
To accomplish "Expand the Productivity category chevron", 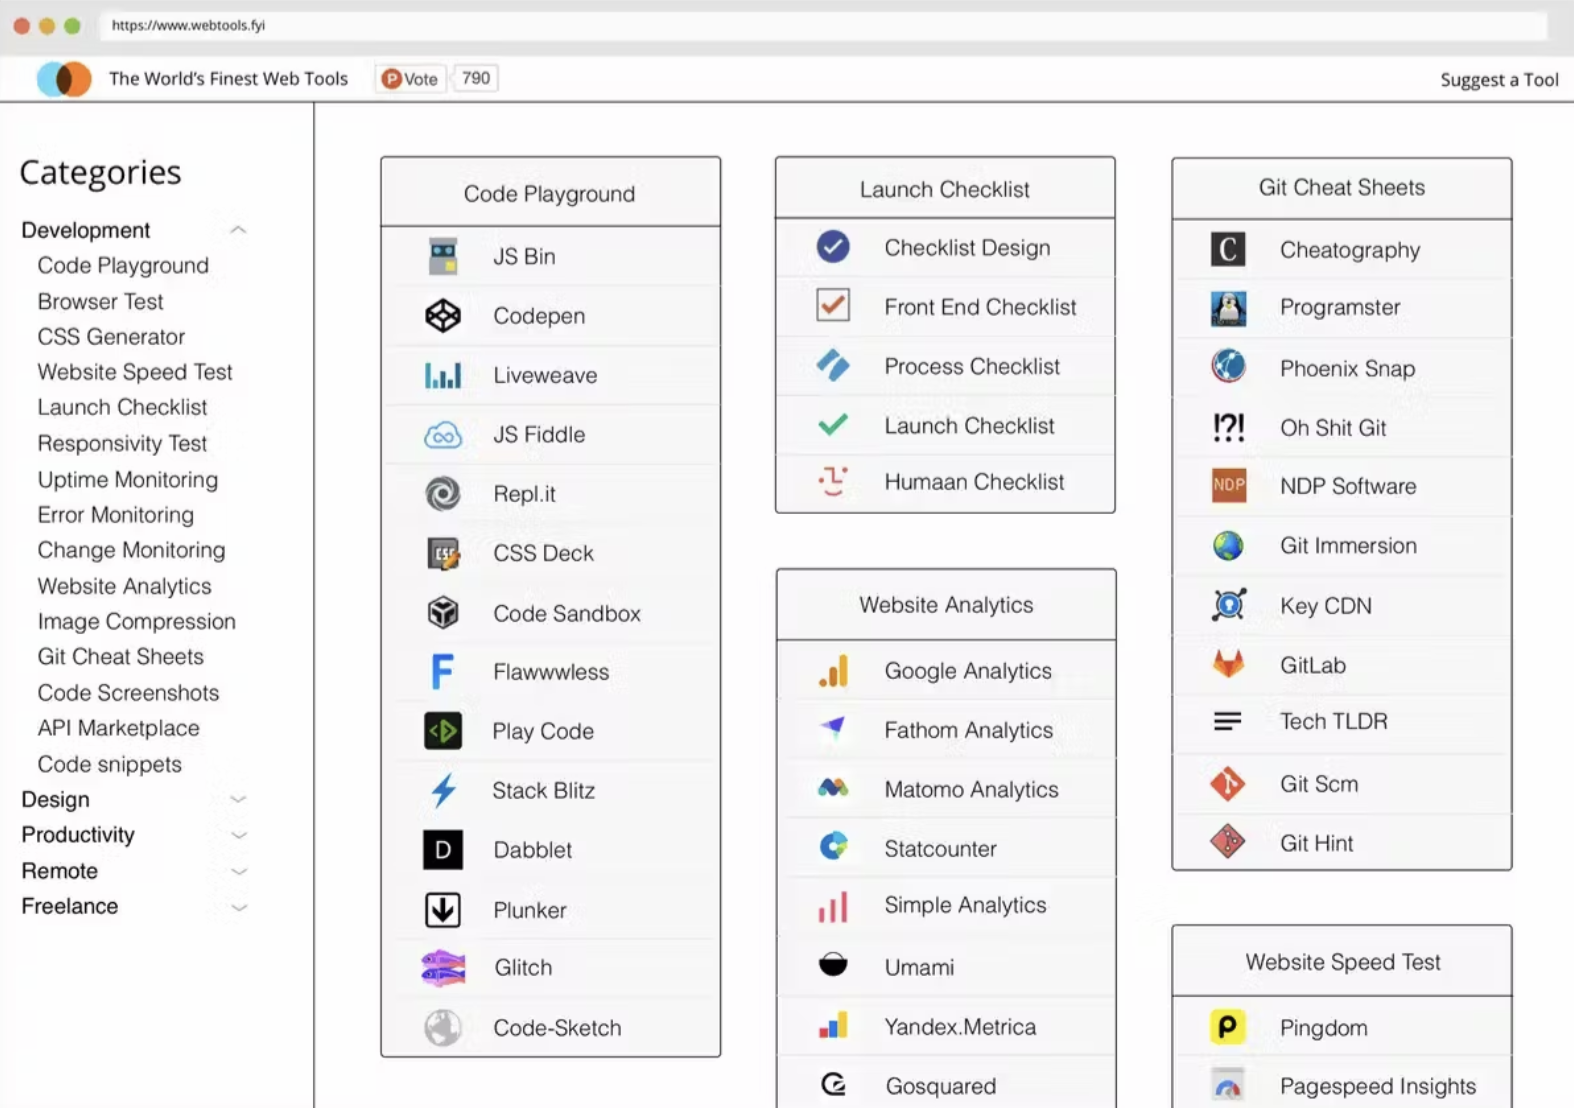I will coord(238,835).
